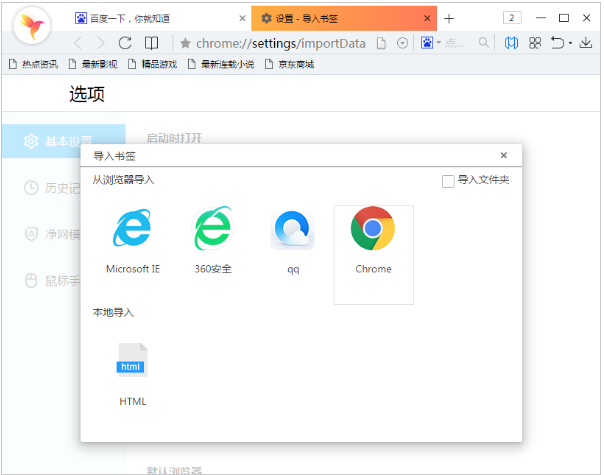The height and width of the screenshot is (475, 604).
Task: Go forward in browser history
Action: click(101, 43)
